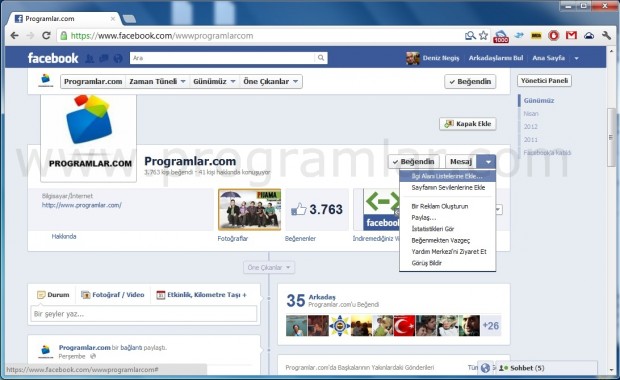Image resolution: width=620 pixels, height=380 pixels.
Task: Choose Bir Reklam Oluşturun menu item
Action: (x=448, y=206)
